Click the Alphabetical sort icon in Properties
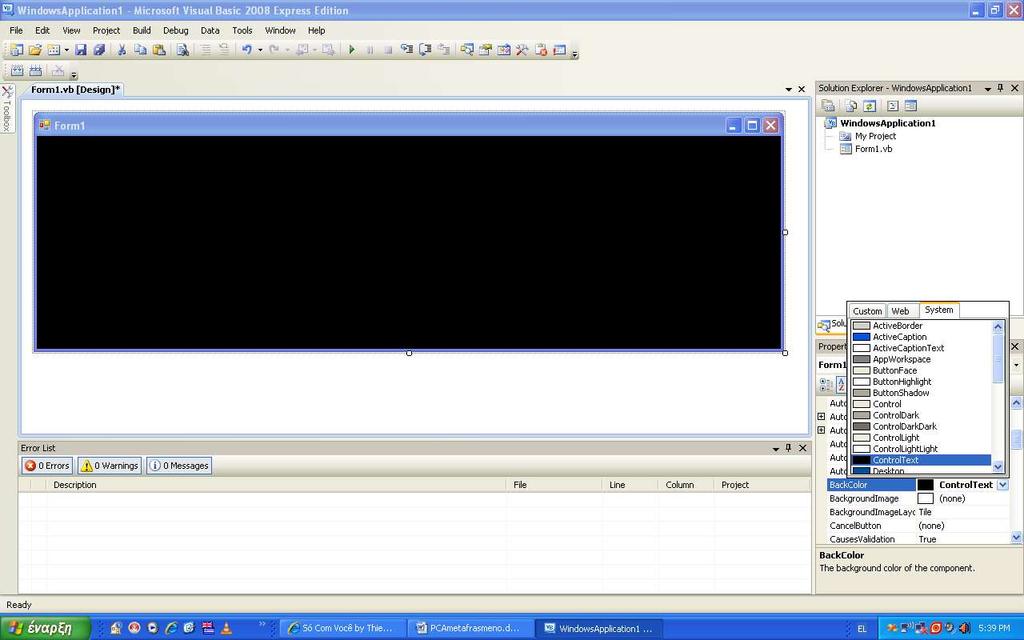This screenshot has height=640, width=1024. coord(841,385)
